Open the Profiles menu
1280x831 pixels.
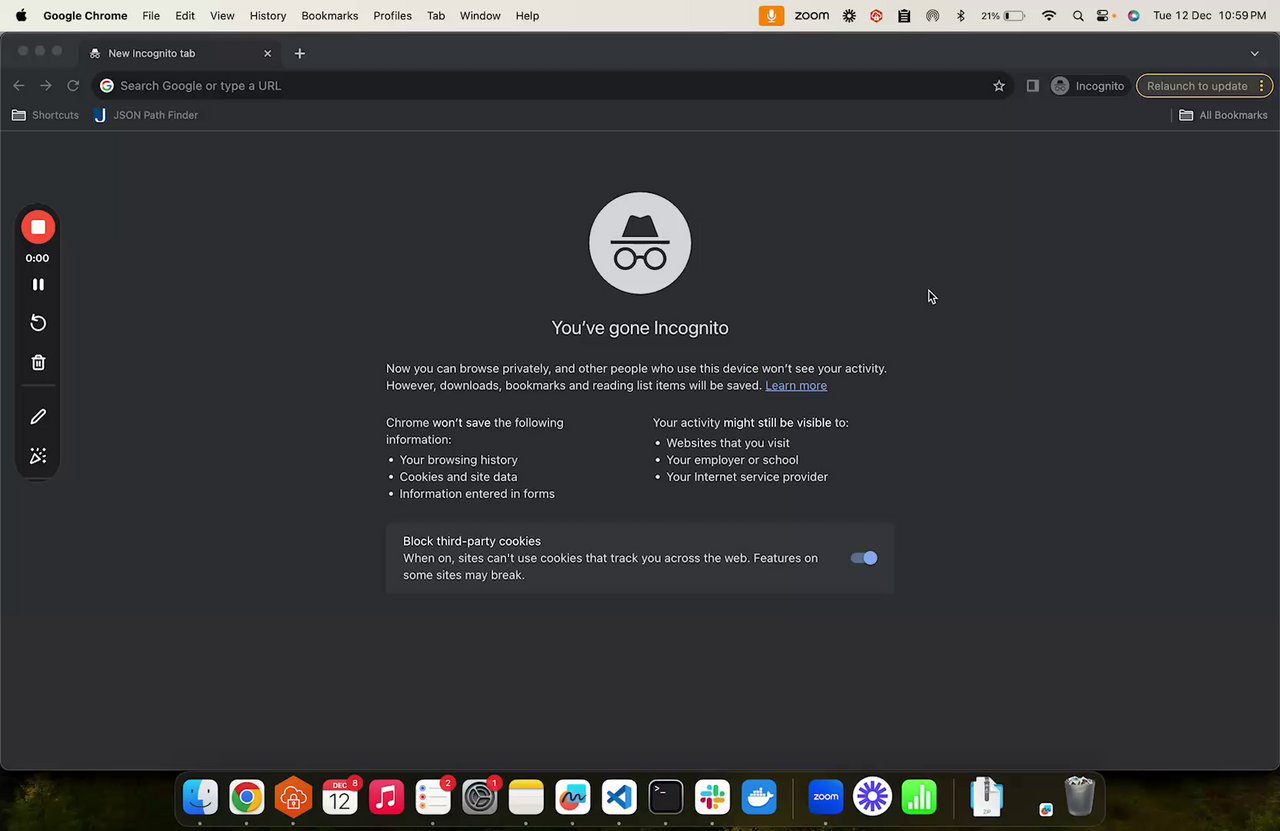392,16
